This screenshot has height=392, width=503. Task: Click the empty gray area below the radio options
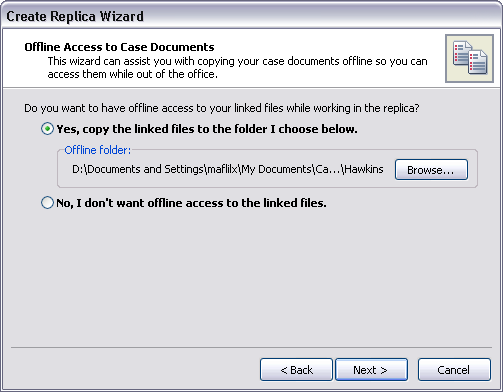[251, 277]
